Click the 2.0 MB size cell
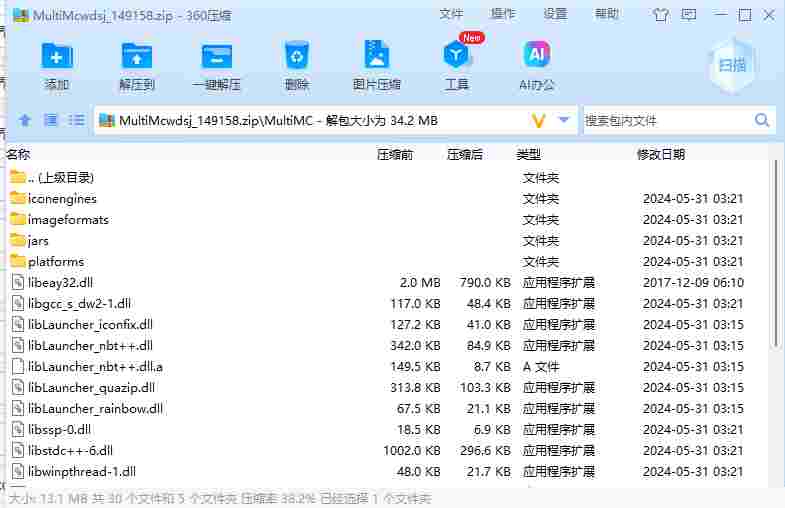Image resolution: width=785 pixels, height=508 pixels. [x=420, y=282]
